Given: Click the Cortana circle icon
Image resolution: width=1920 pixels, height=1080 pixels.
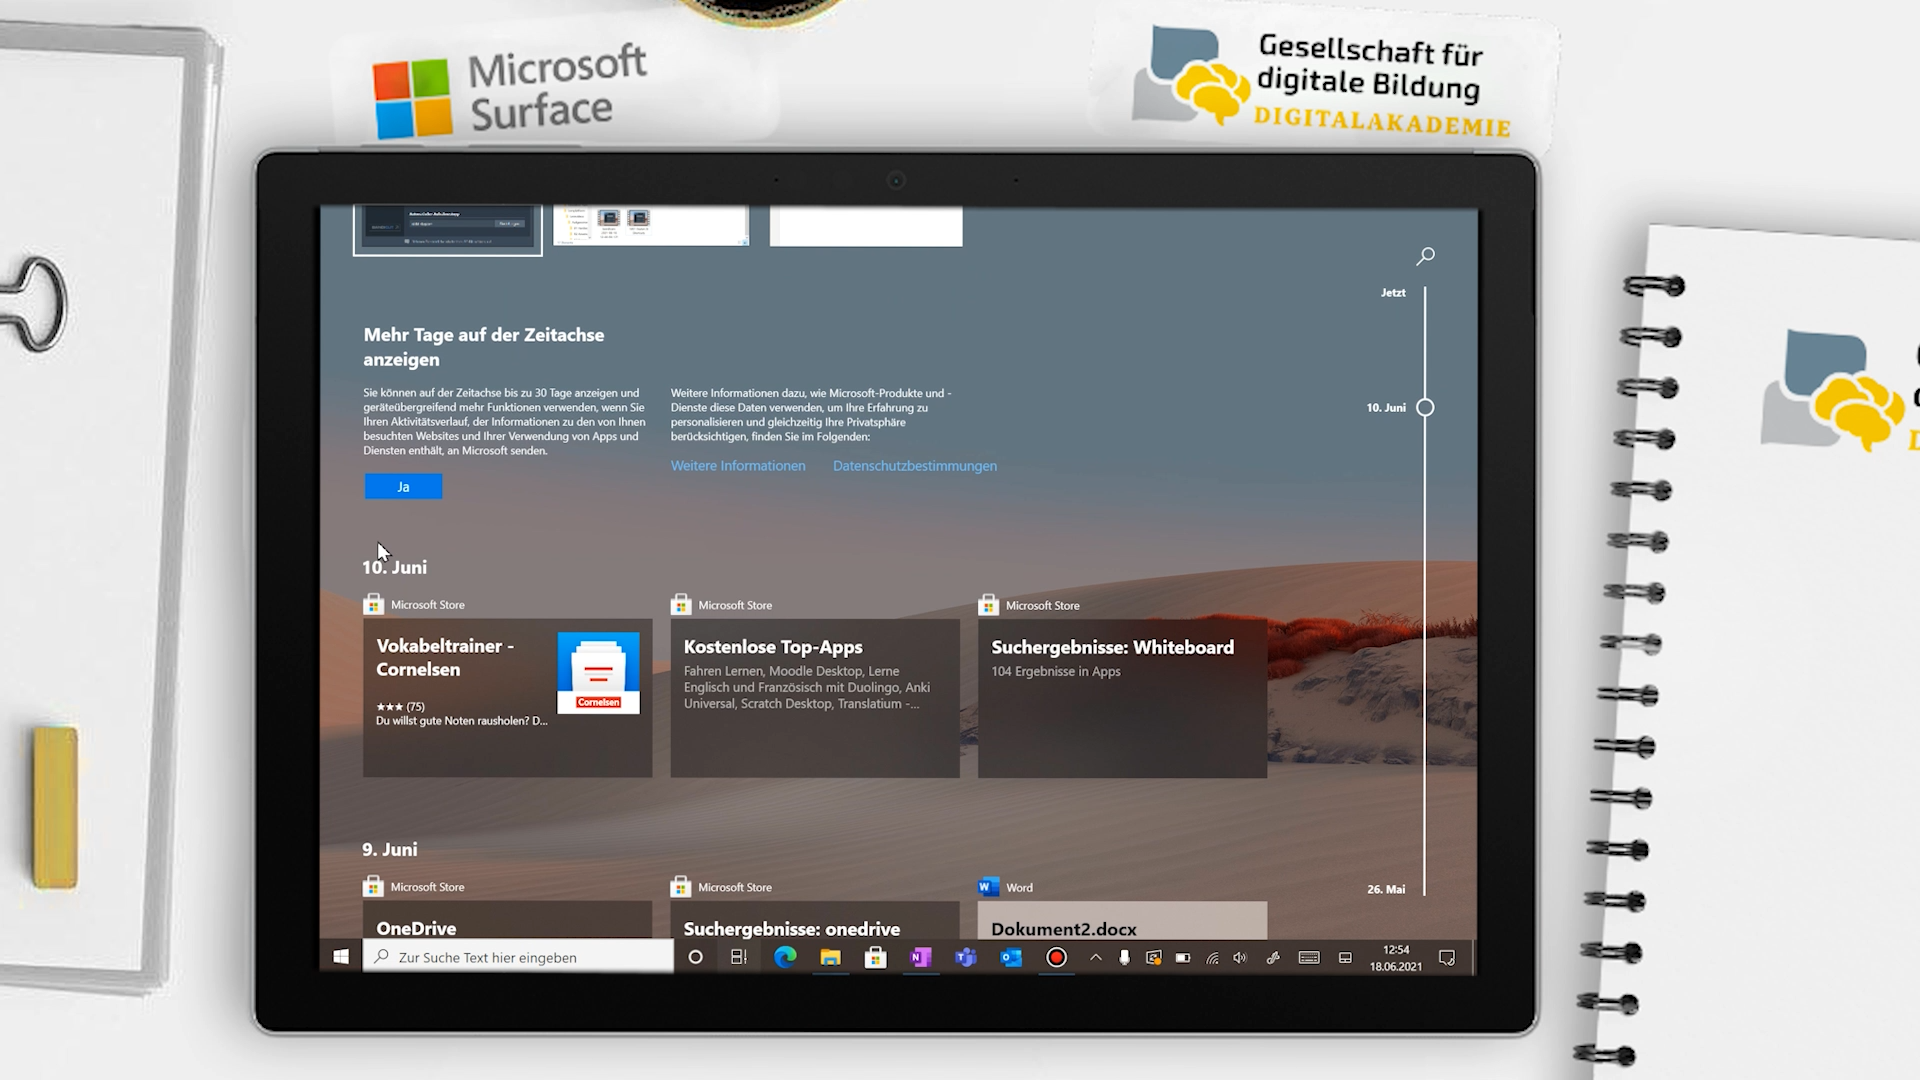Looking at the screenshot, I should (695, 957).
